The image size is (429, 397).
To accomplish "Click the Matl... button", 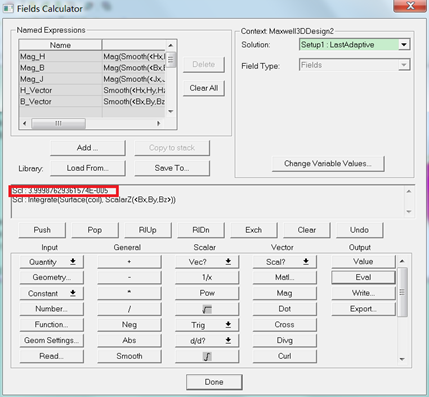I will tap(285, 277).
